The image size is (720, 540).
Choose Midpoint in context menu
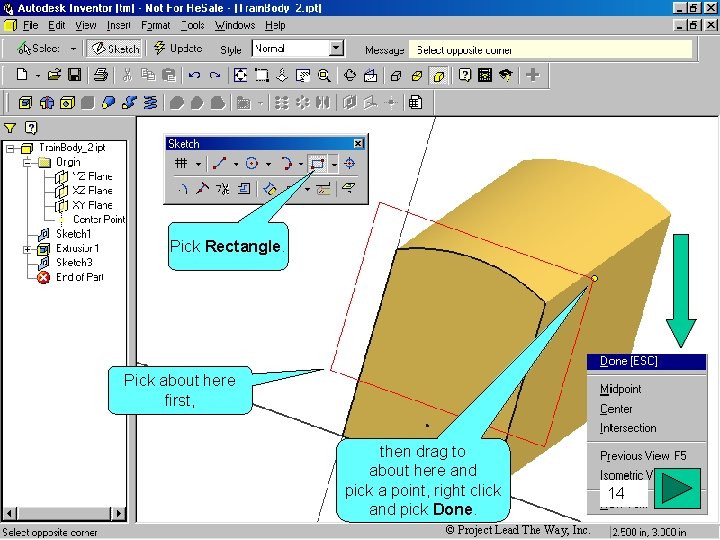pos(620,389)
